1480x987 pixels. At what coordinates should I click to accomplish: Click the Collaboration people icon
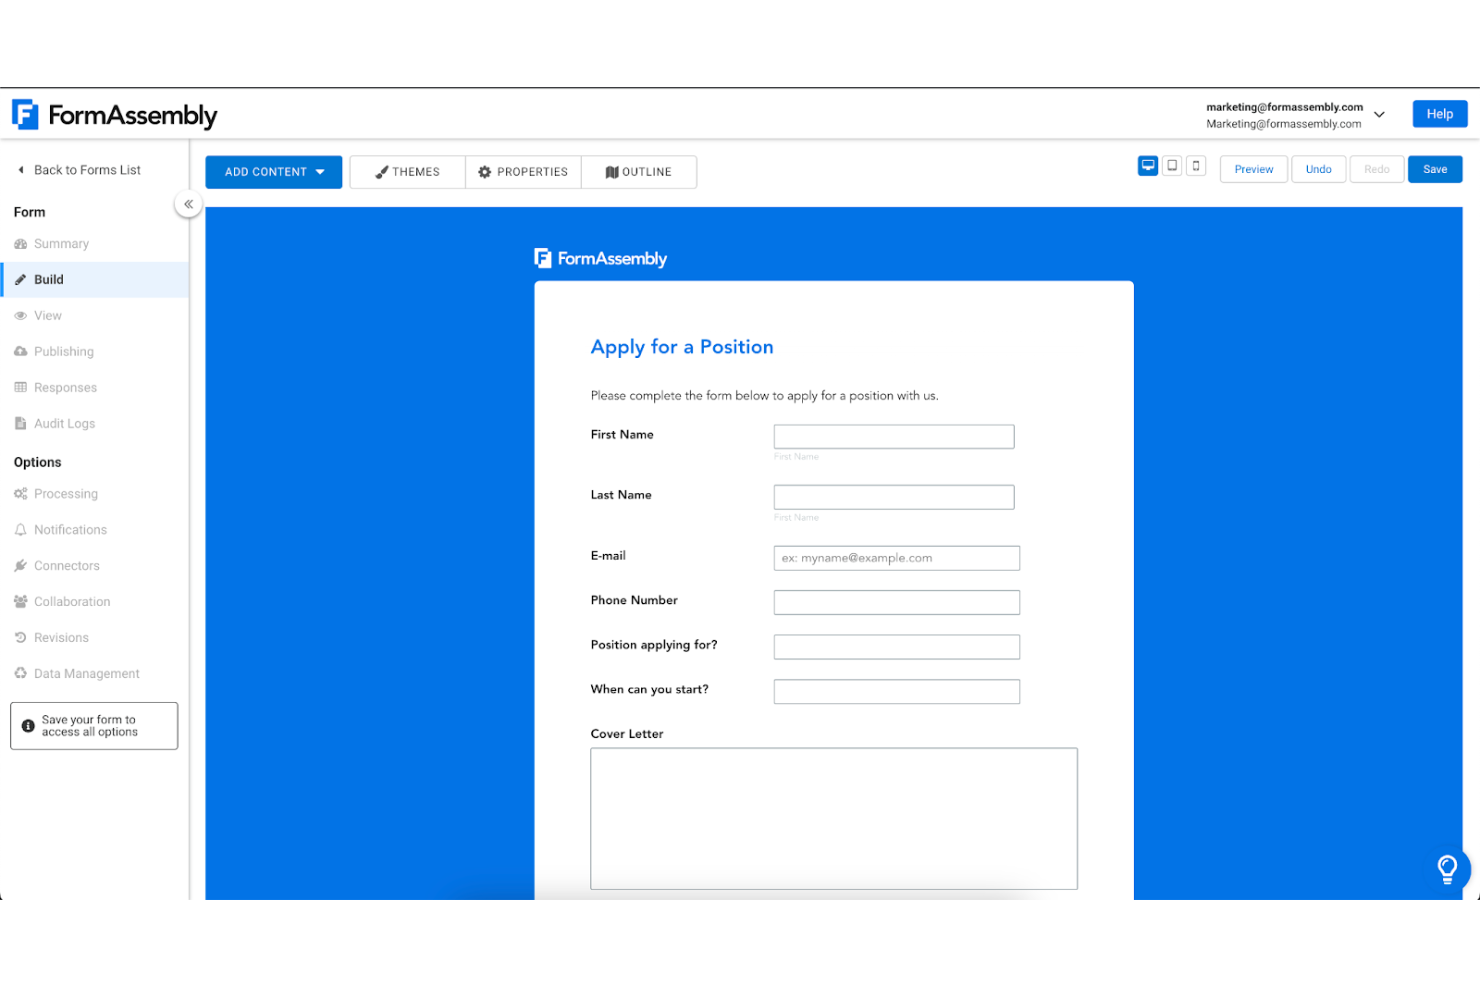pyautogui.click(x=20, y=602)
